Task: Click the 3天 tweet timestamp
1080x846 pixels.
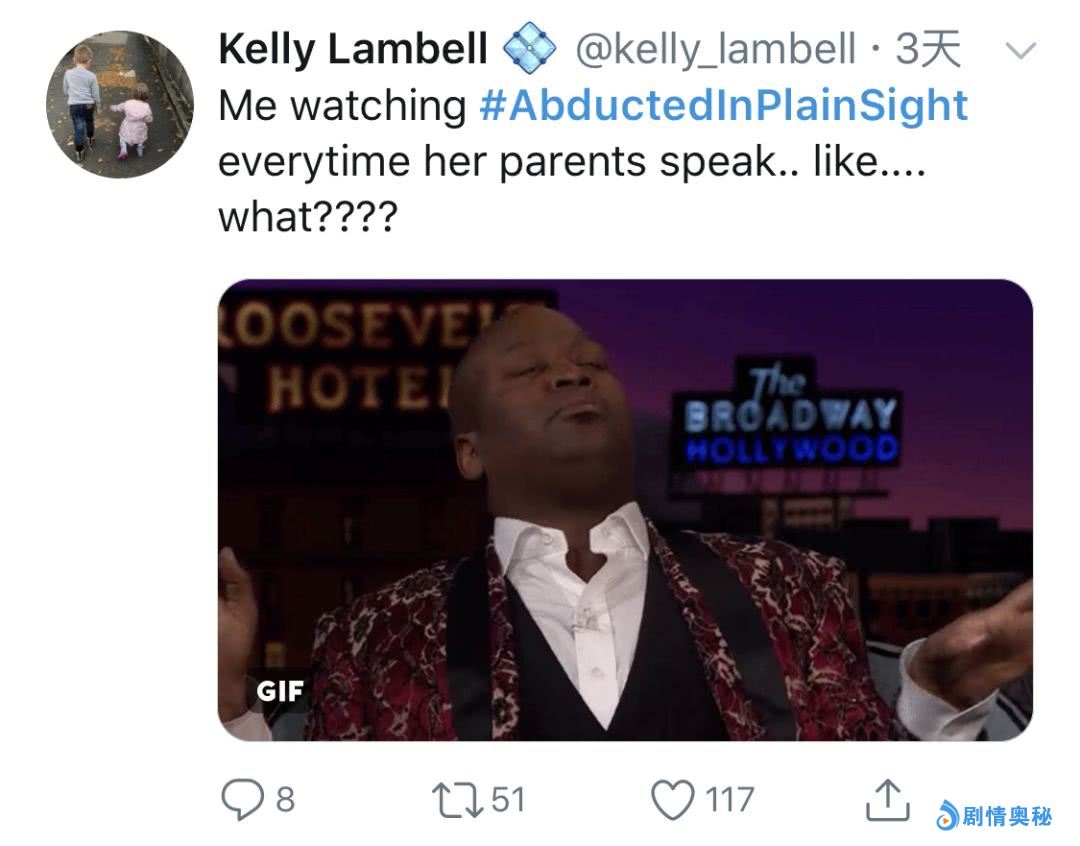Action: [927, 49]
